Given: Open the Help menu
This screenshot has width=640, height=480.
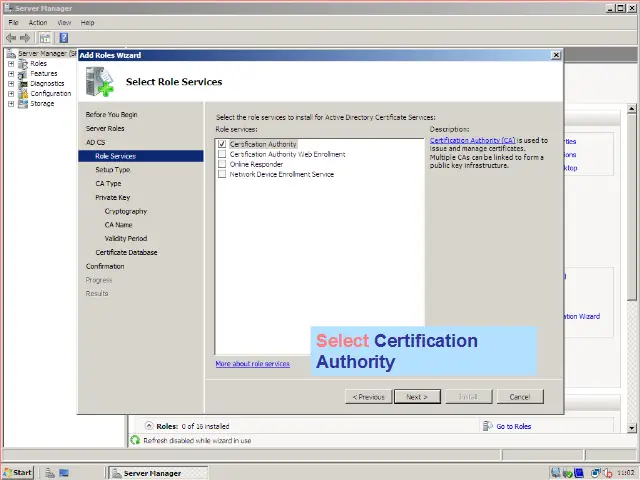Looking at the screenshot, I should (x=87, y=22).
